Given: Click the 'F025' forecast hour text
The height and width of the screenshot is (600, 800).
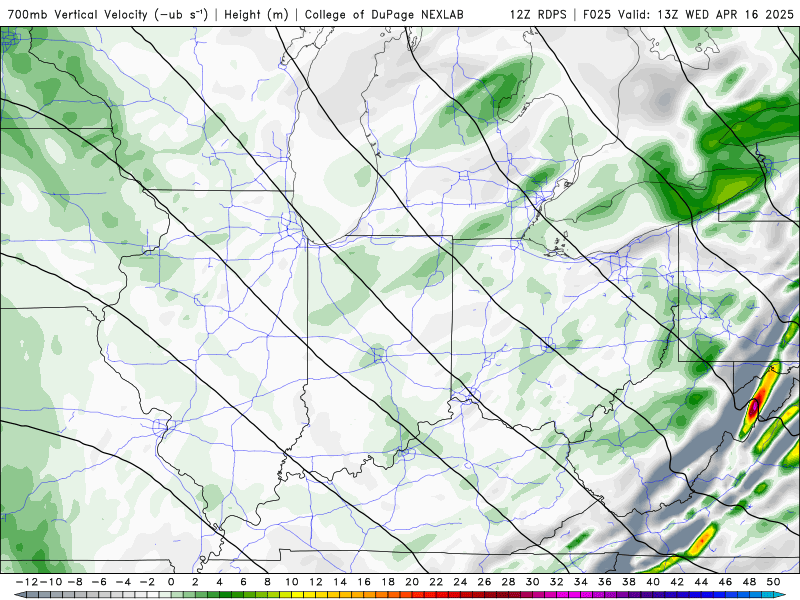Looking at the screenshot, I should coord(597,14).
